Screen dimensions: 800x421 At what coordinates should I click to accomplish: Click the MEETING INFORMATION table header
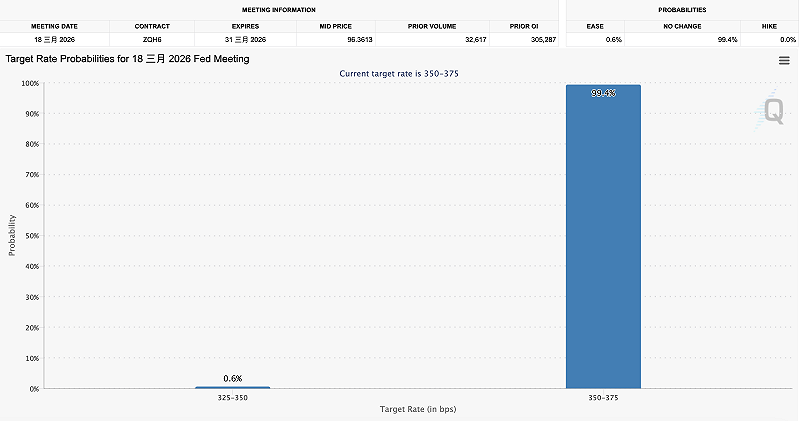point(279,9)
